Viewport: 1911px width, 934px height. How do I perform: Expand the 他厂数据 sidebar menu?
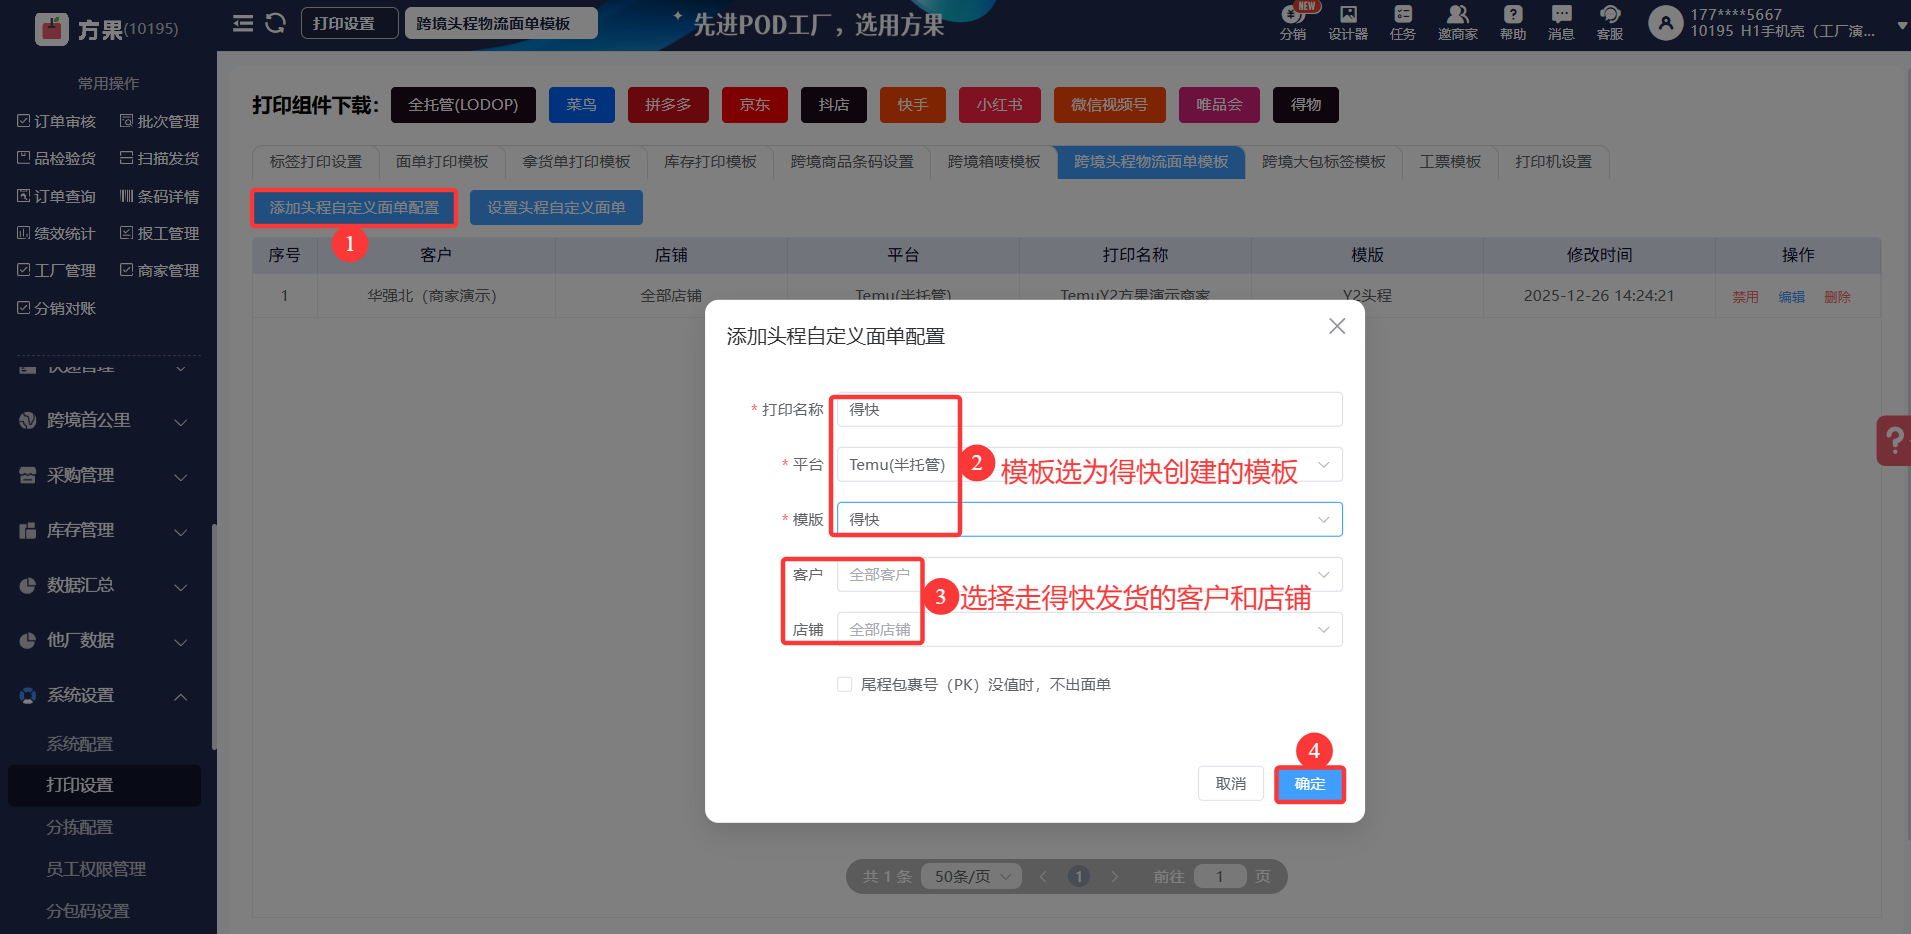tap(105, 641)
